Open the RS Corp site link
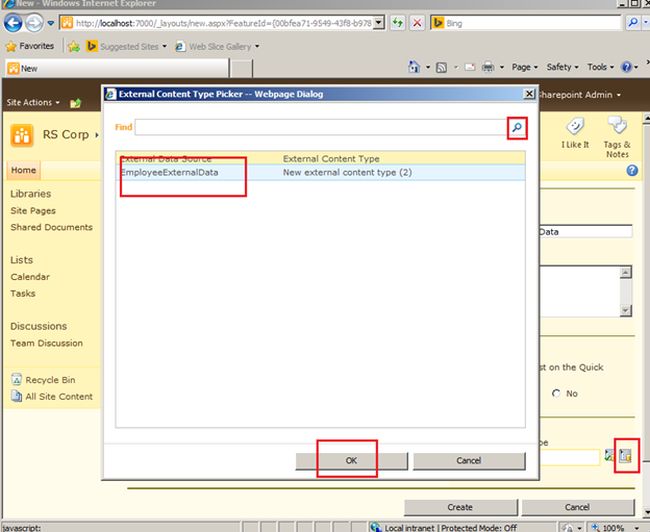 65,135
